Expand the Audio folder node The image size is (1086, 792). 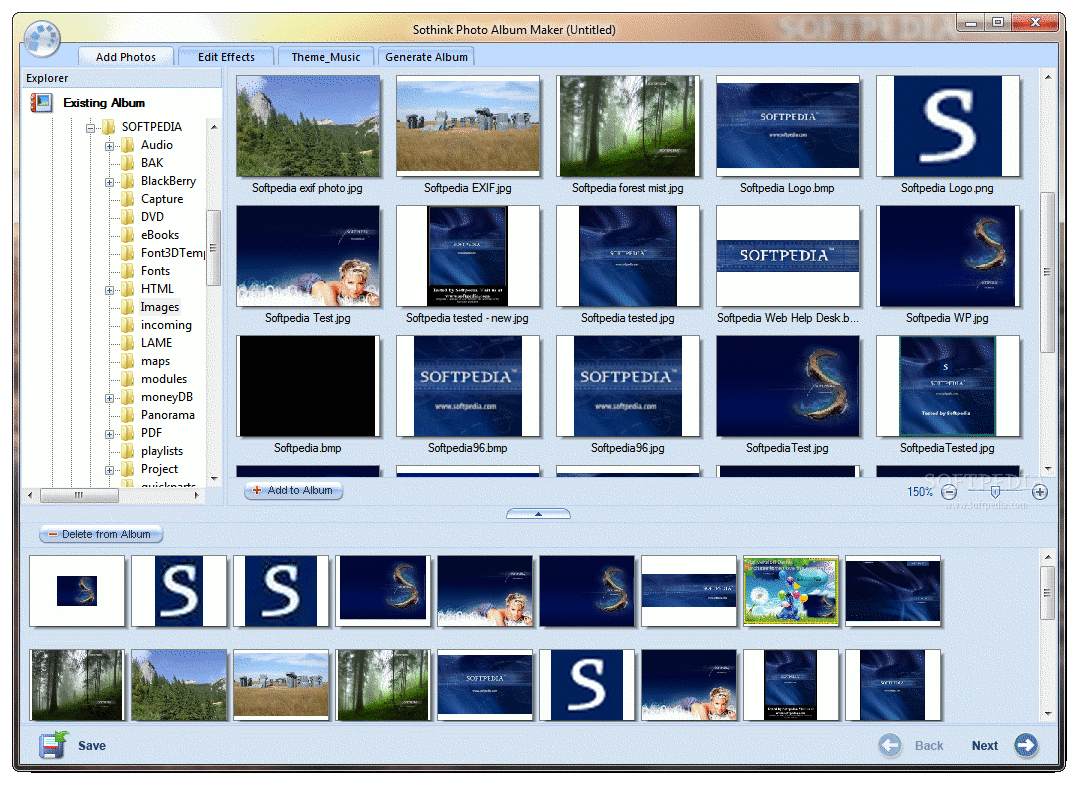(x=109, y=146)
